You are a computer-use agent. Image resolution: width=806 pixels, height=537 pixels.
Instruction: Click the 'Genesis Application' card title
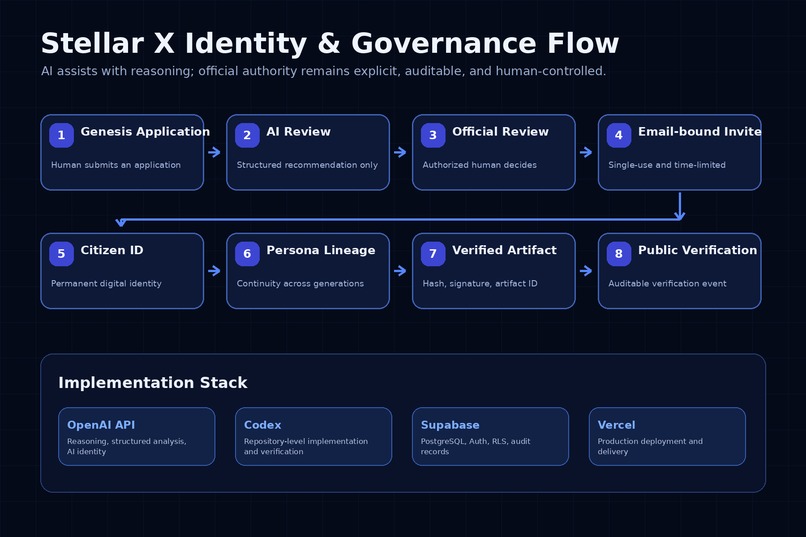tap(145, 132)
